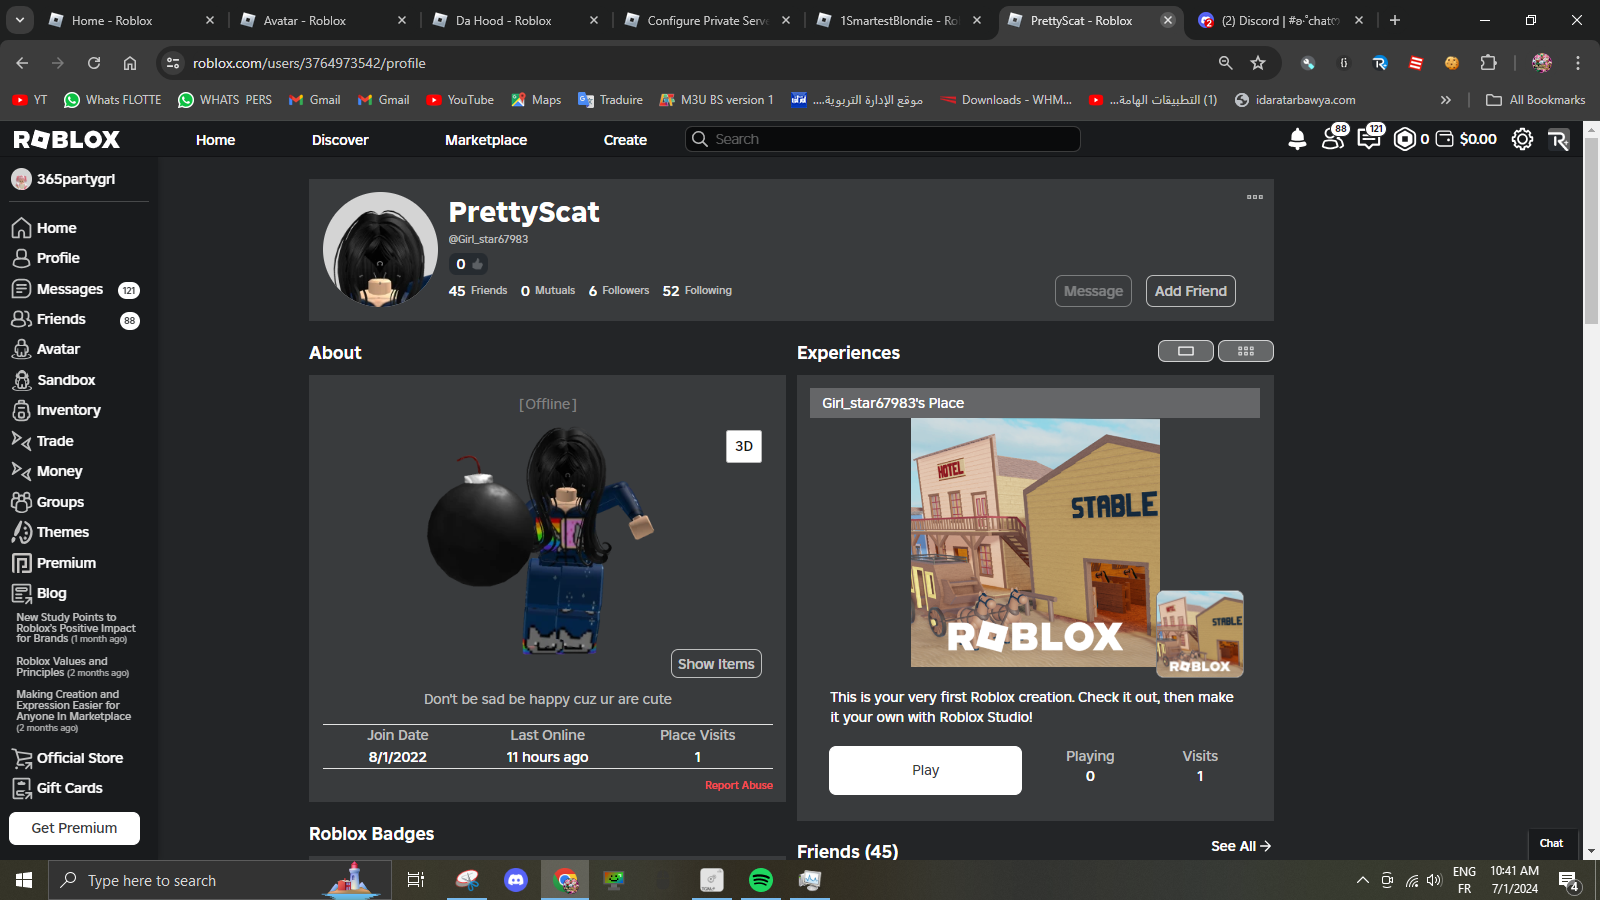The width and height of the screenshot is (1600, 900).
Task: Focus the Roblox search field
Action: click(x=883, y=139)
